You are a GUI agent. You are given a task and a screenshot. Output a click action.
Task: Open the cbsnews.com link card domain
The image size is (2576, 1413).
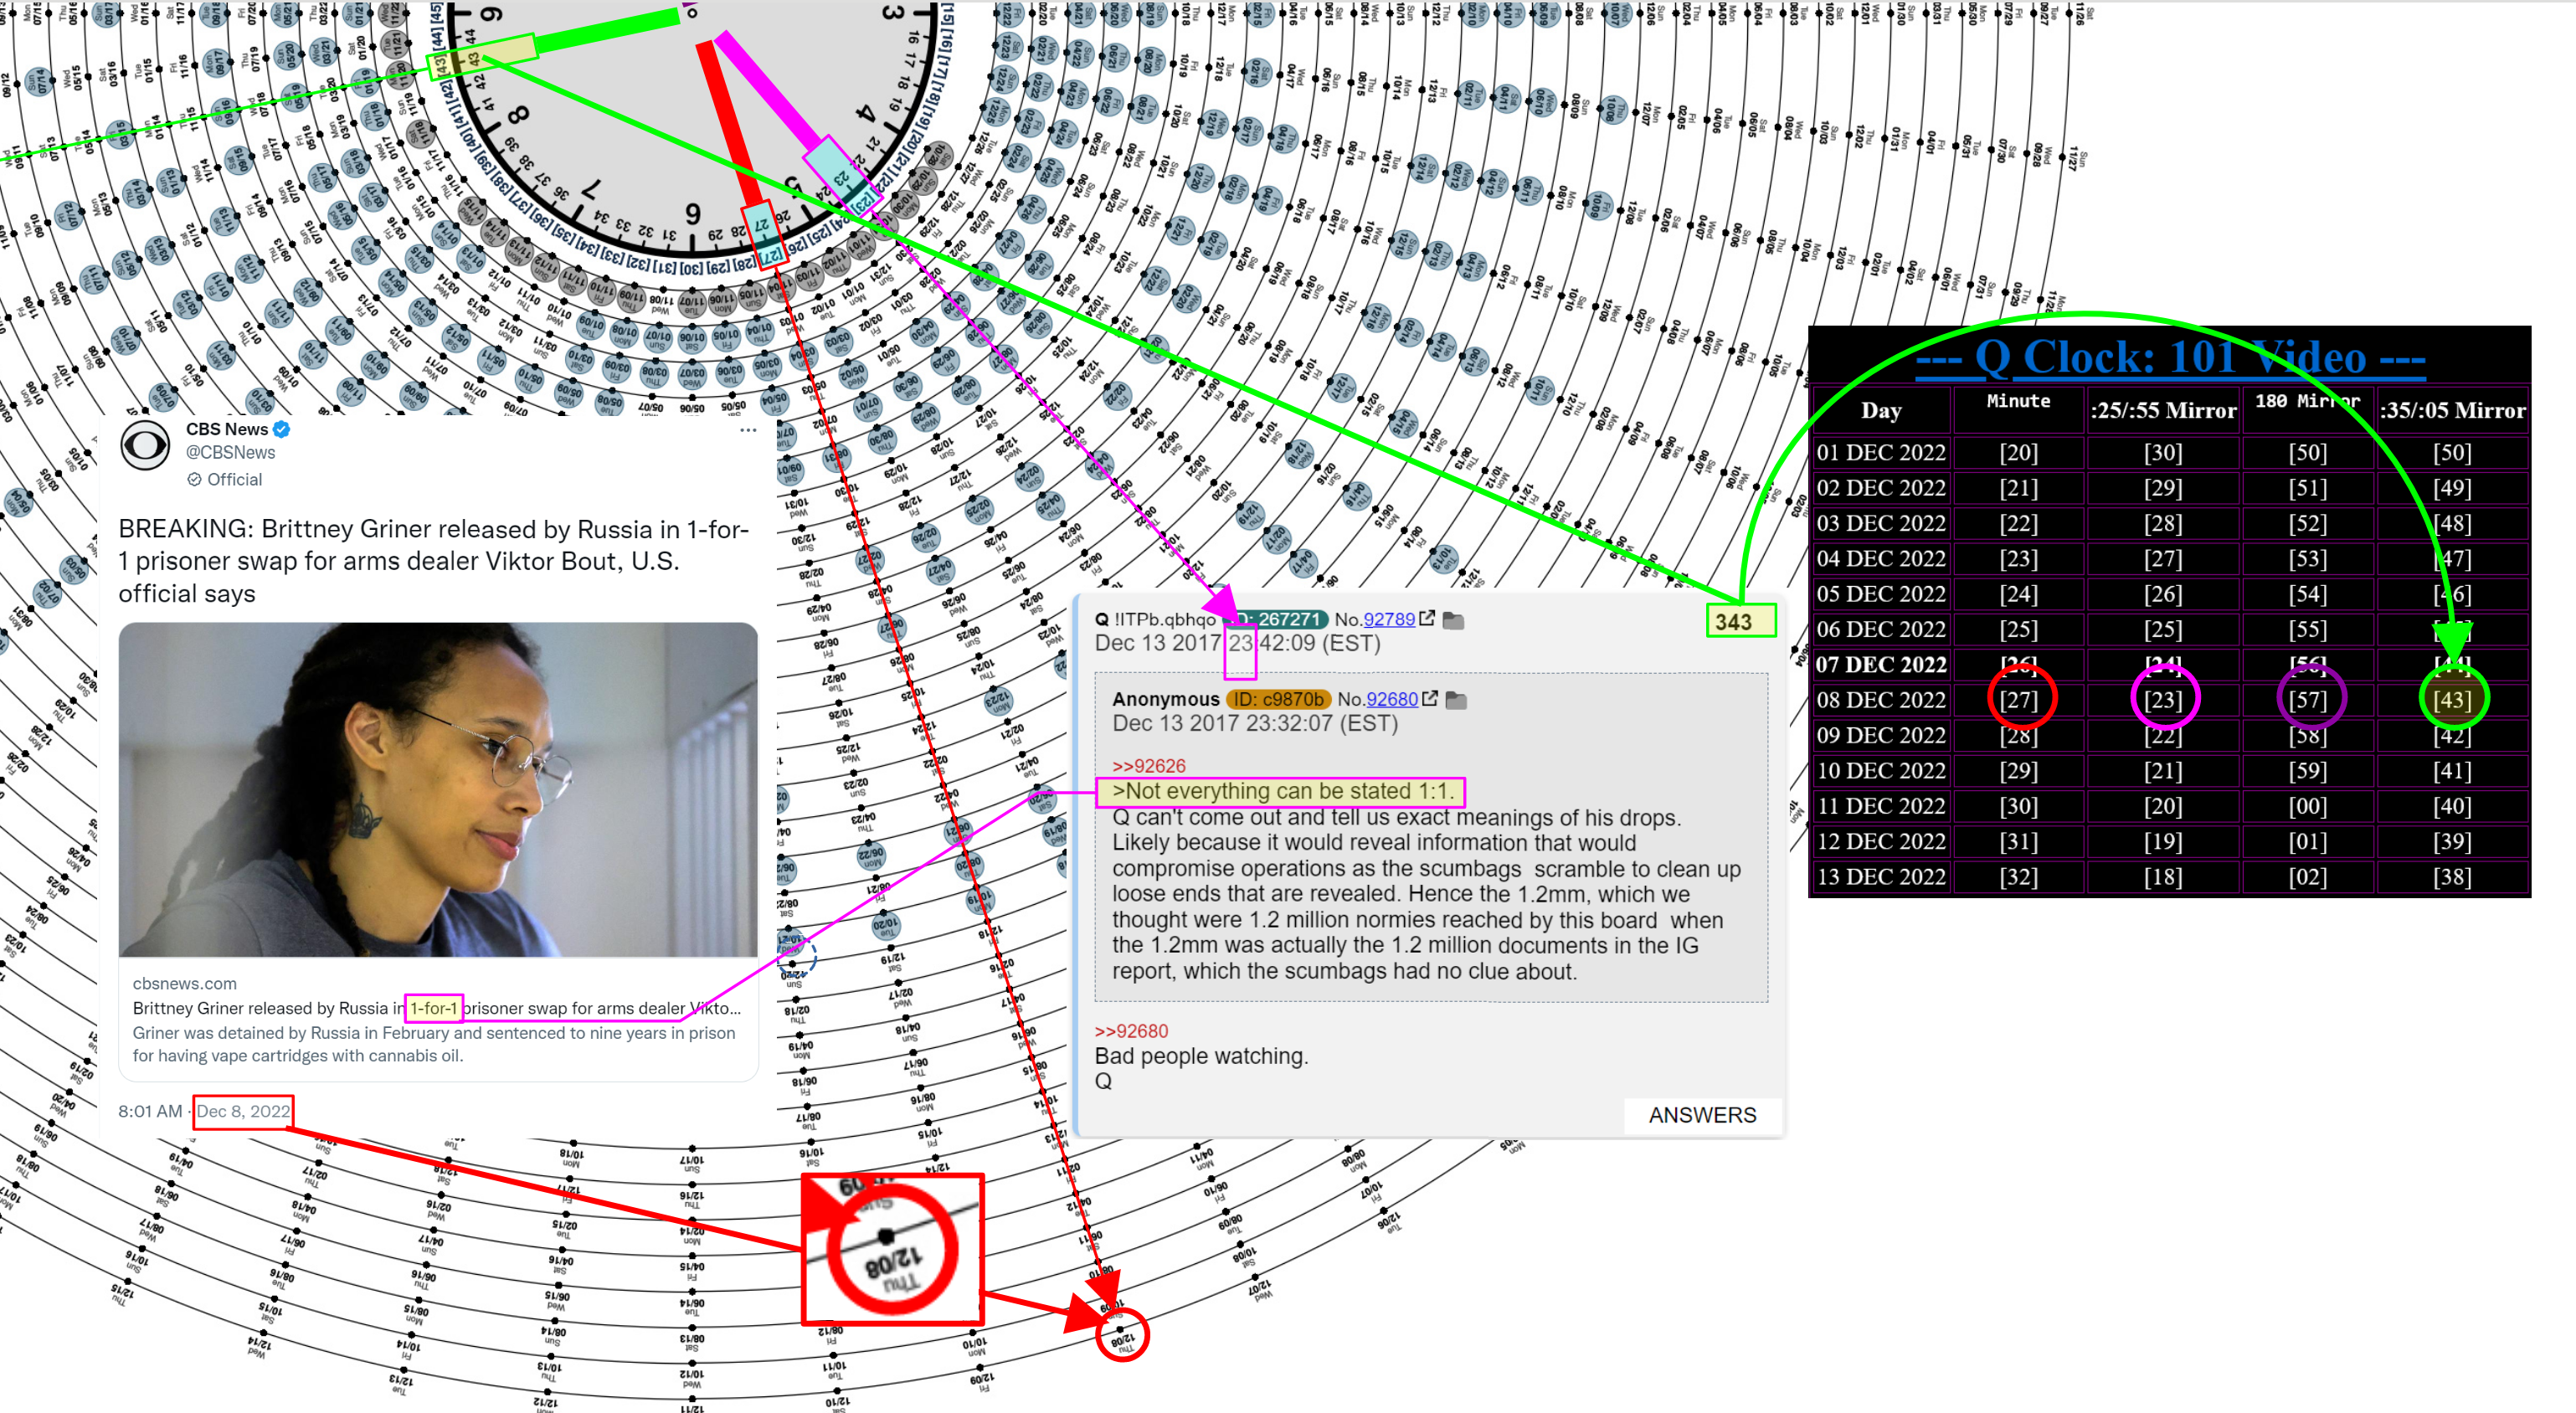pos(185,984)
